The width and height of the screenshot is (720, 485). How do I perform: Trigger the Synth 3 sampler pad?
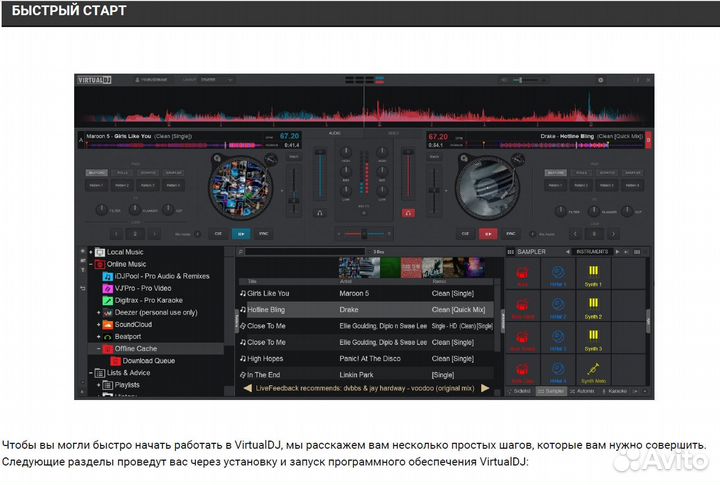(x=593, y=338)
